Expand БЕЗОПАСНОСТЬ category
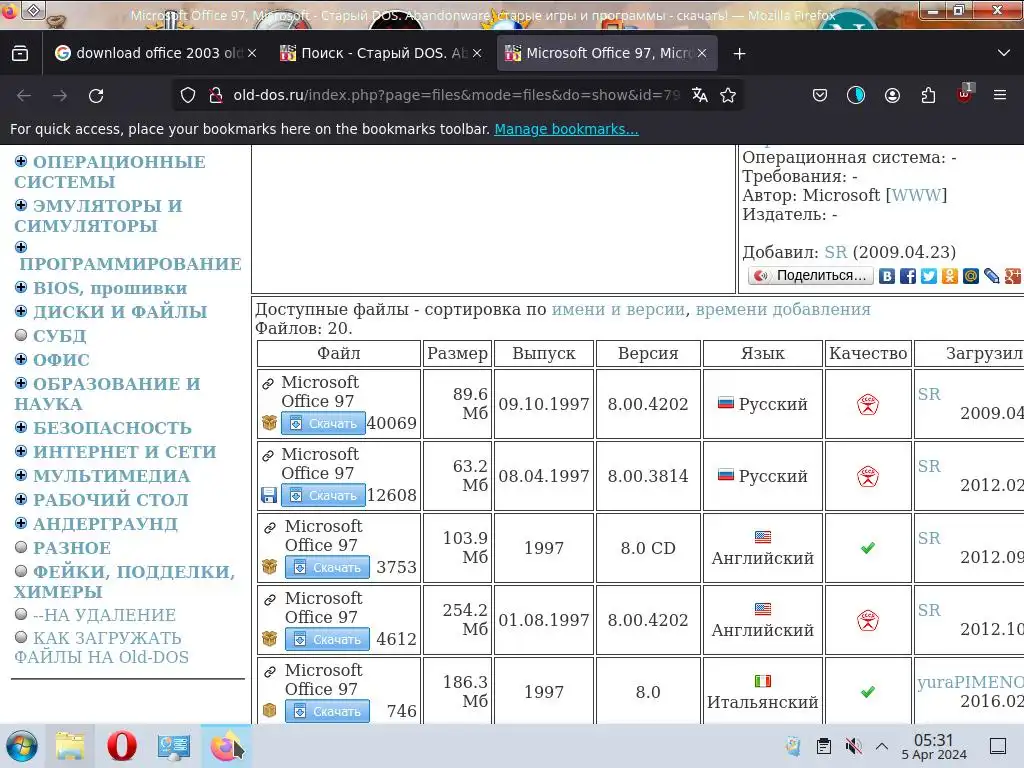Screen dimensions: 1024x768 21,427
